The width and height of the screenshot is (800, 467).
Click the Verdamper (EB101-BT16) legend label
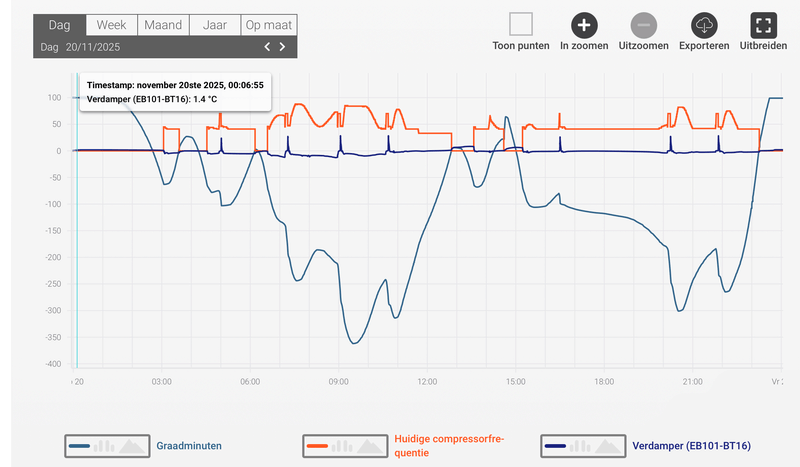691,446
